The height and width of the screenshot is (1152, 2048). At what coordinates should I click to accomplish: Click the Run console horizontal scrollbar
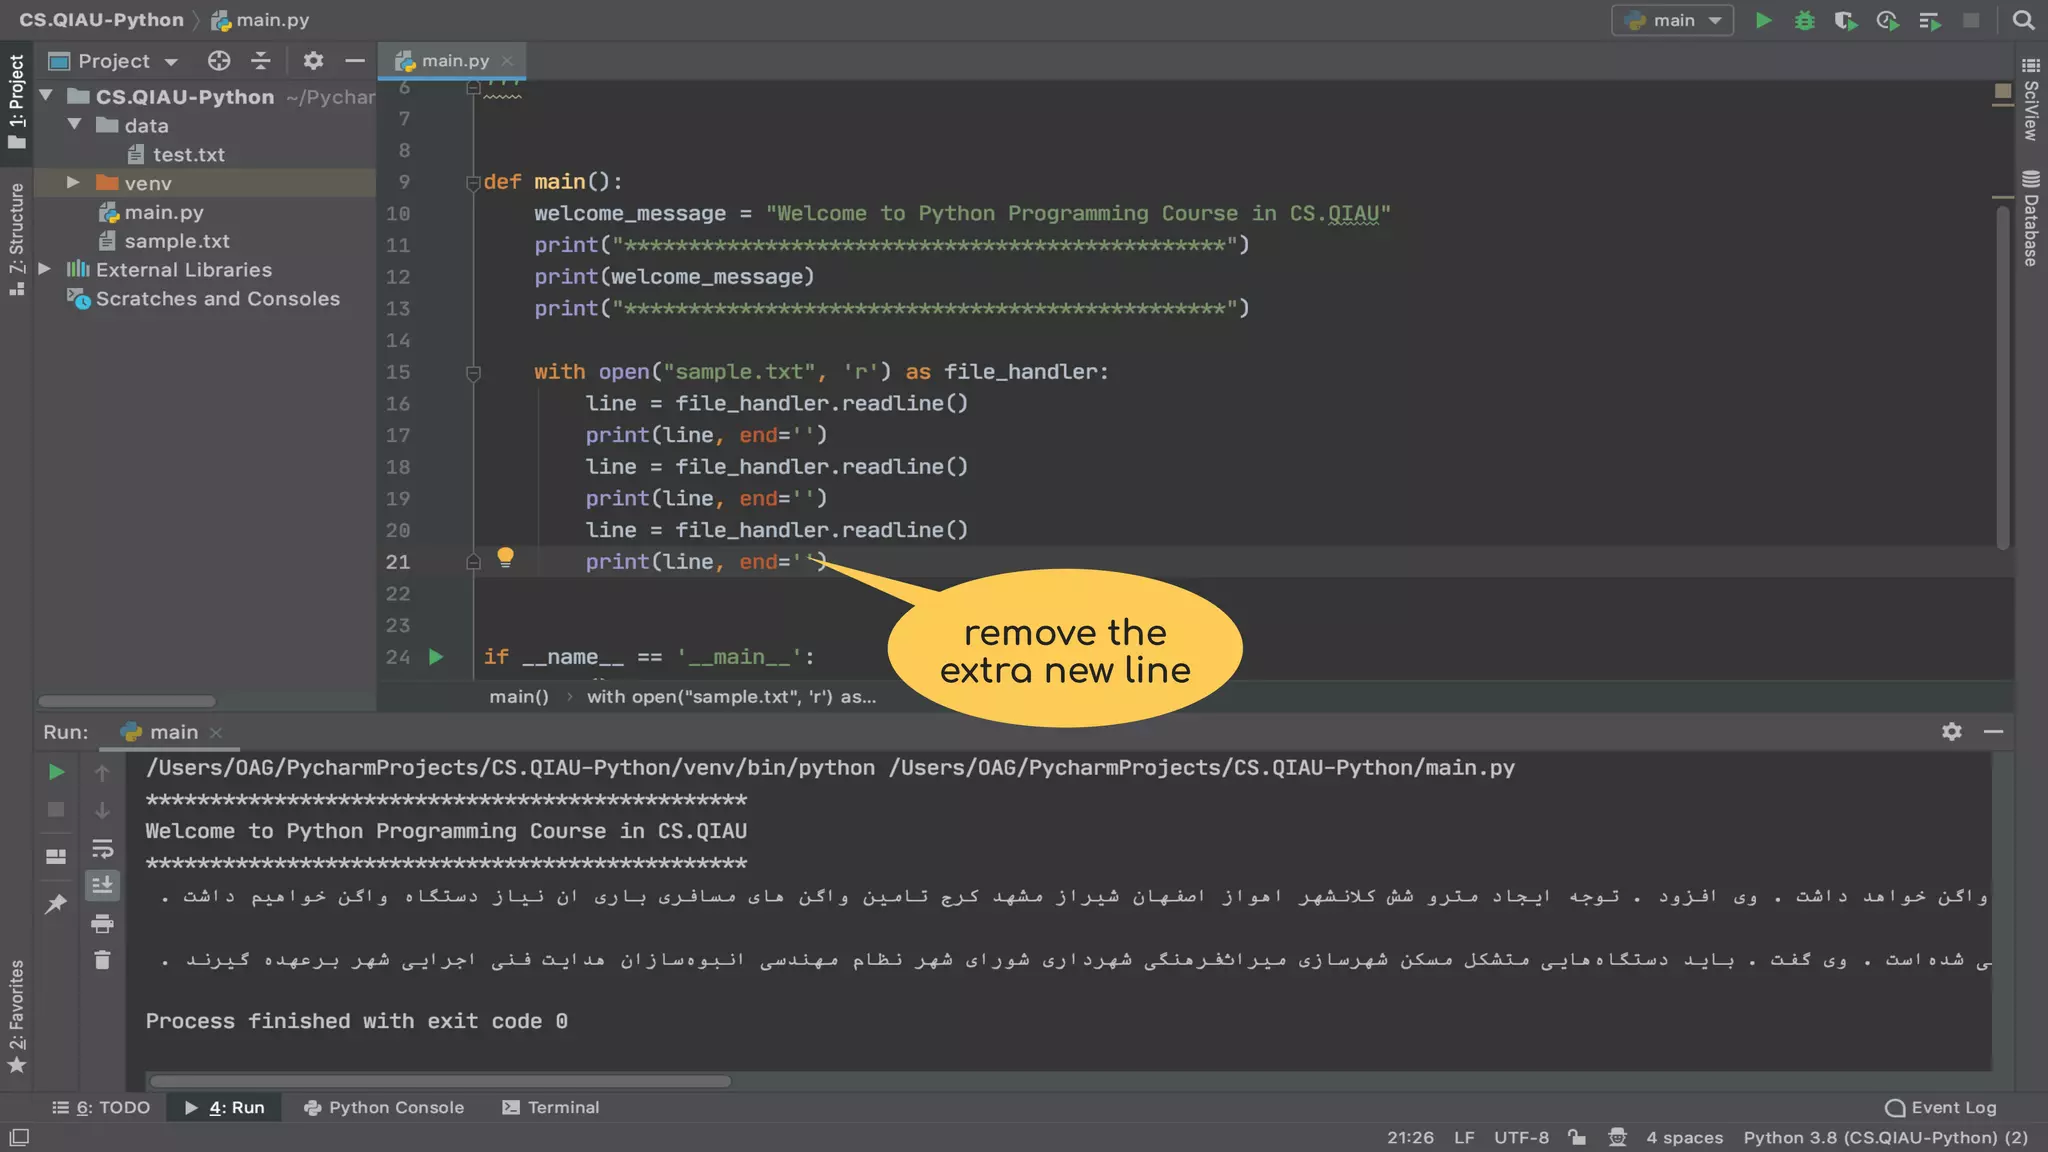(440, 1081)
